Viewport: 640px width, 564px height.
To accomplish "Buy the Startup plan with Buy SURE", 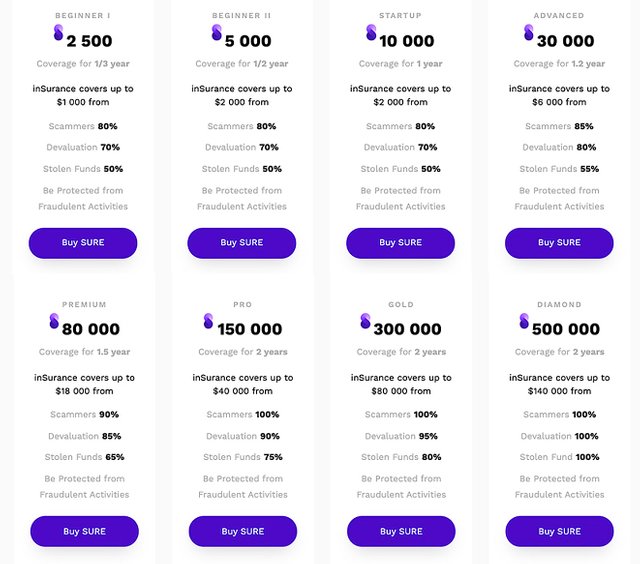I will (400, 243).
